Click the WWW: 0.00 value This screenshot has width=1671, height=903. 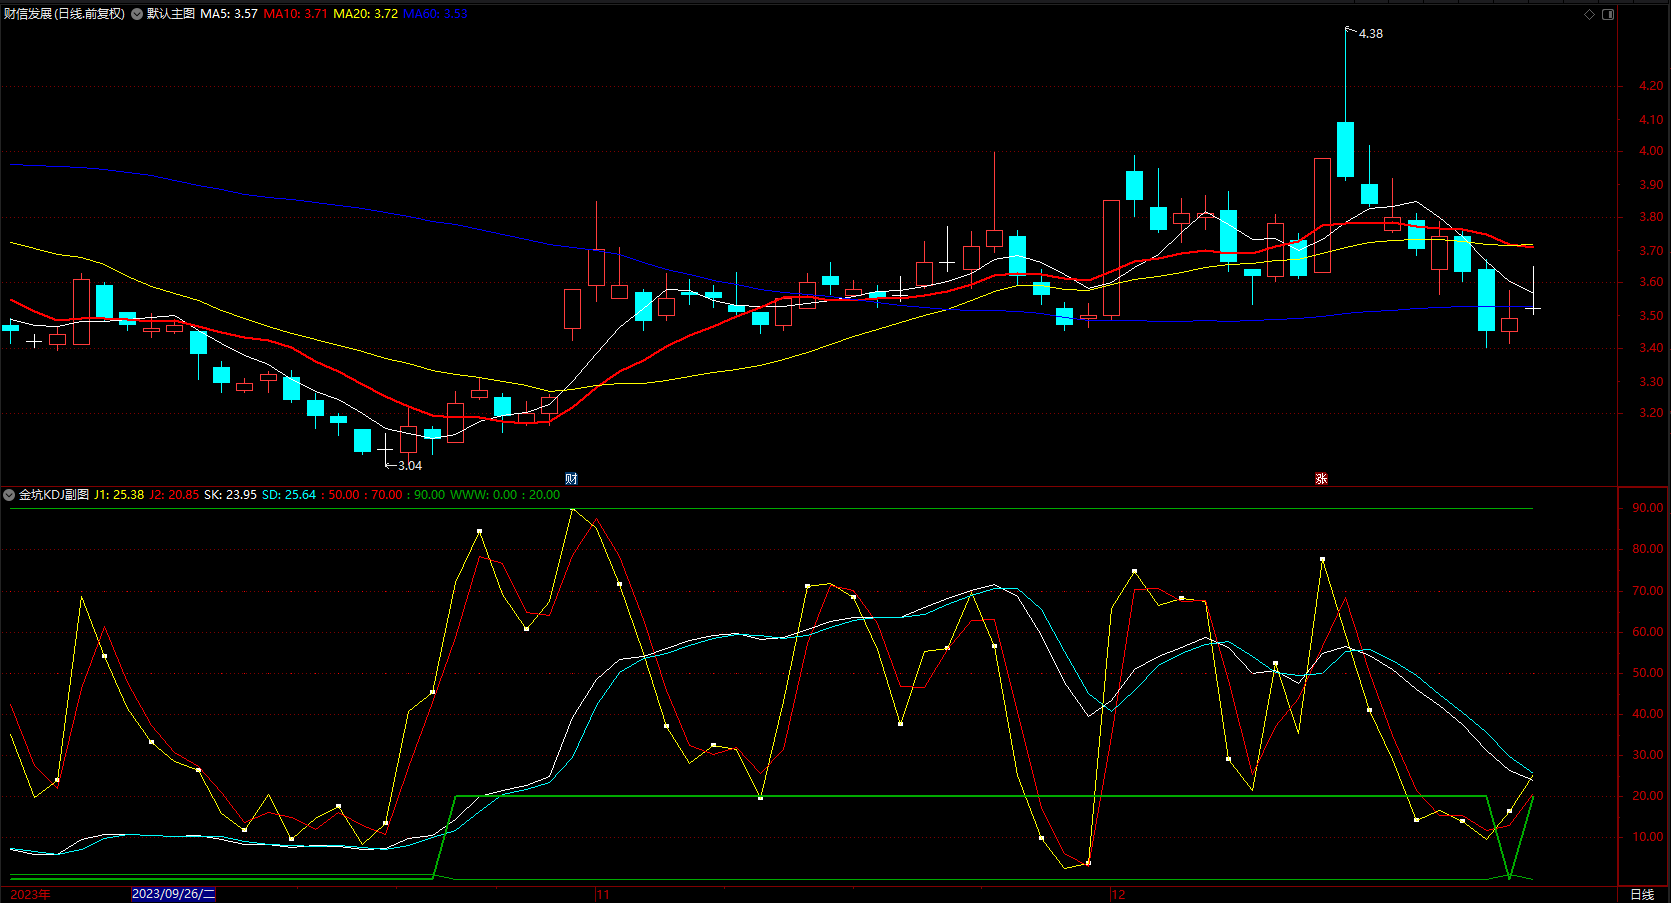pos(484,495)
